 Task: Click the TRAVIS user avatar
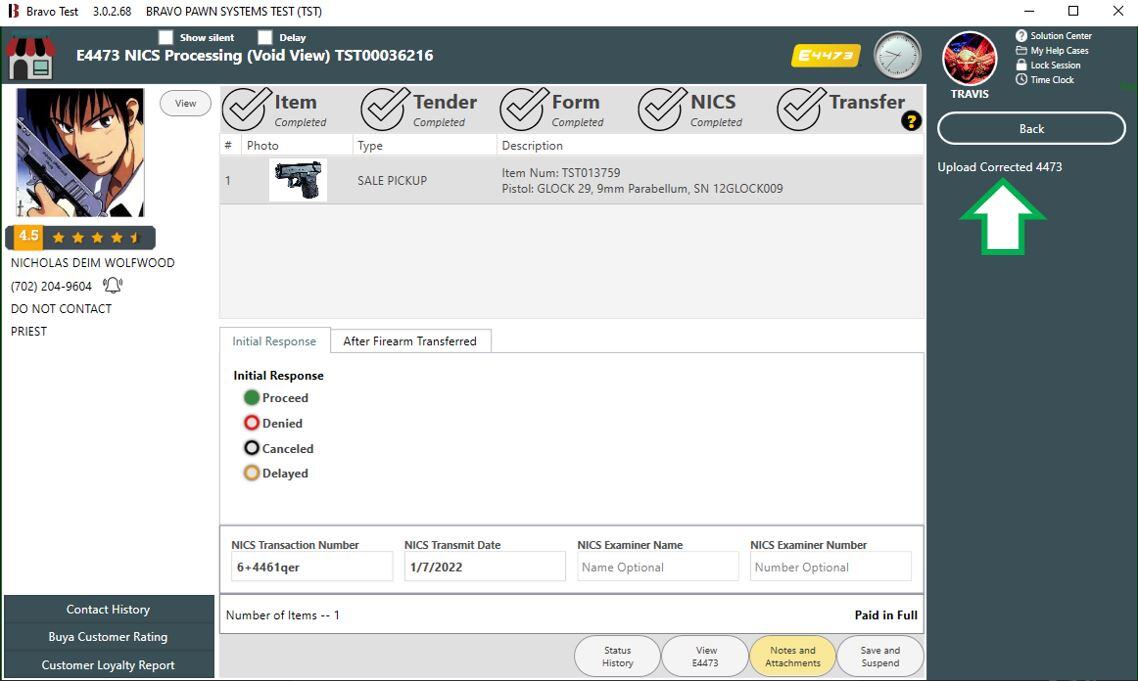(x=970, y=59)
